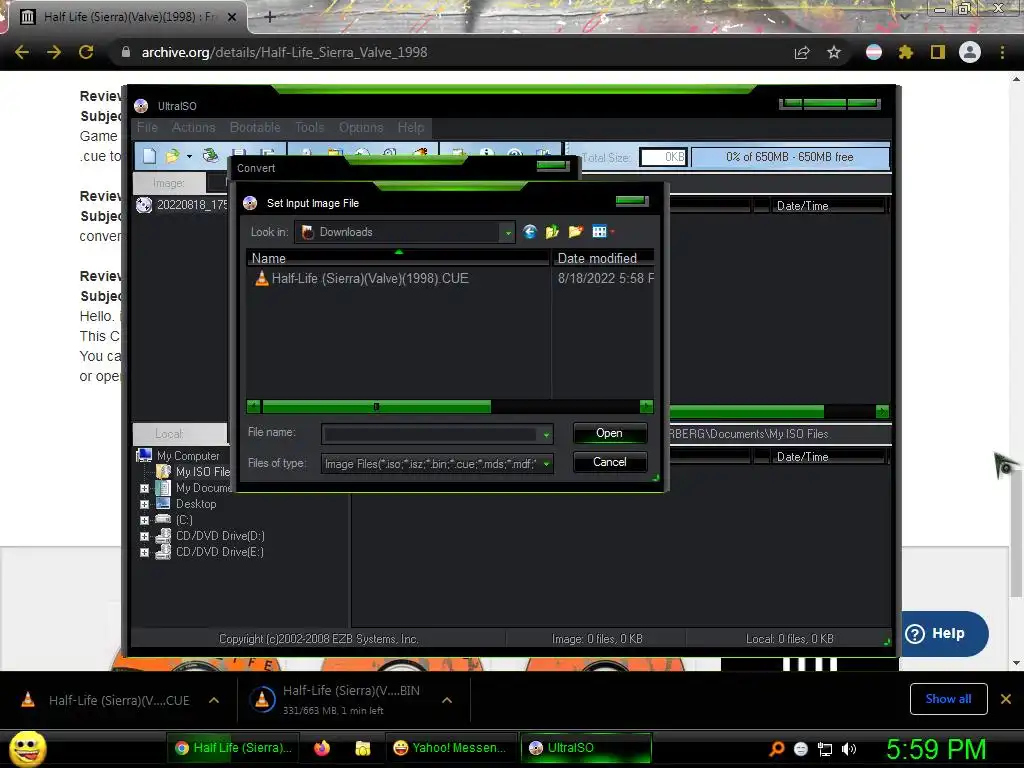The height and width of the screenshot is (768, 1024).
Task: Click the 0% of 650MB capacity bar
Action: coord(790,157)
